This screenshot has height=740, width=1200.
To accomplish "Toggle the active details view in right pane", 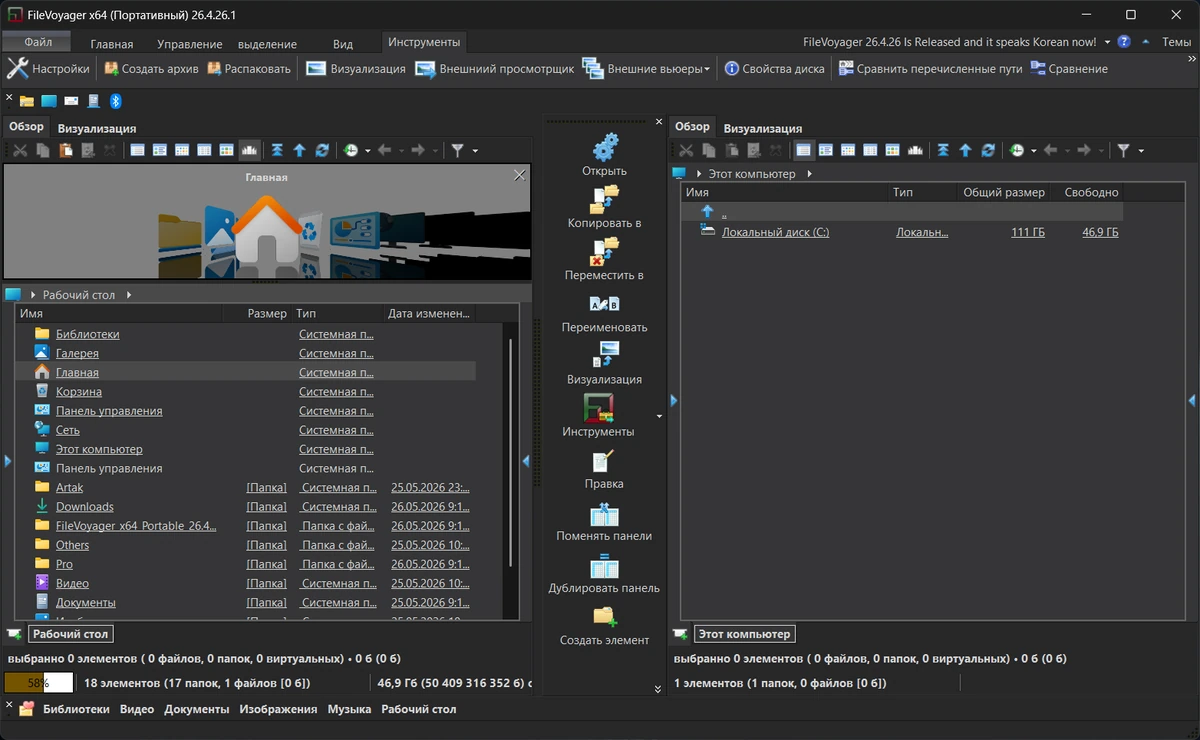I will (803, 150).
